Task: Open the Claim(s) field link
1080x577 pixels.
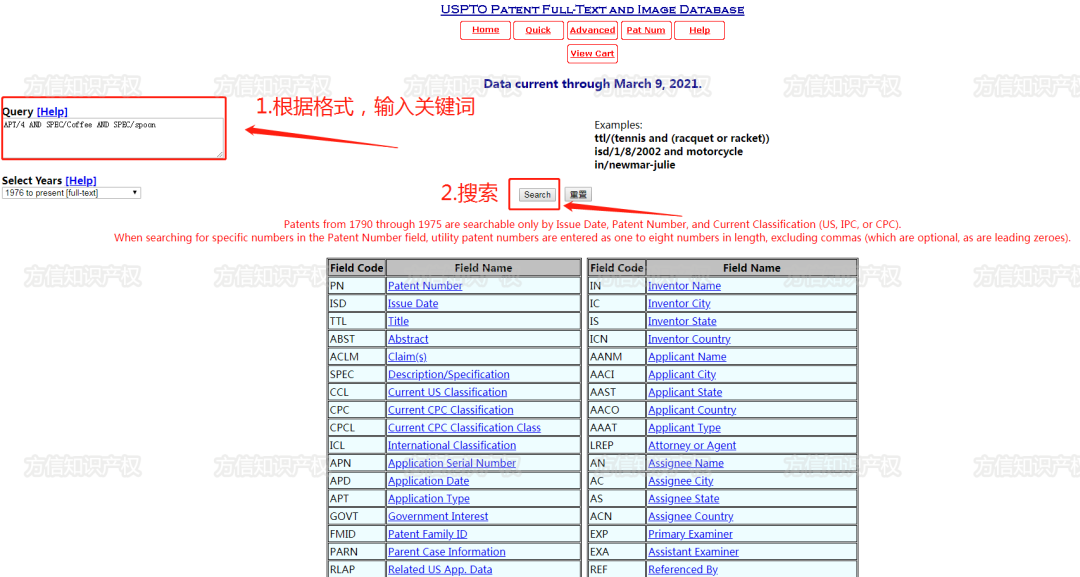Action: click(407, 357)
